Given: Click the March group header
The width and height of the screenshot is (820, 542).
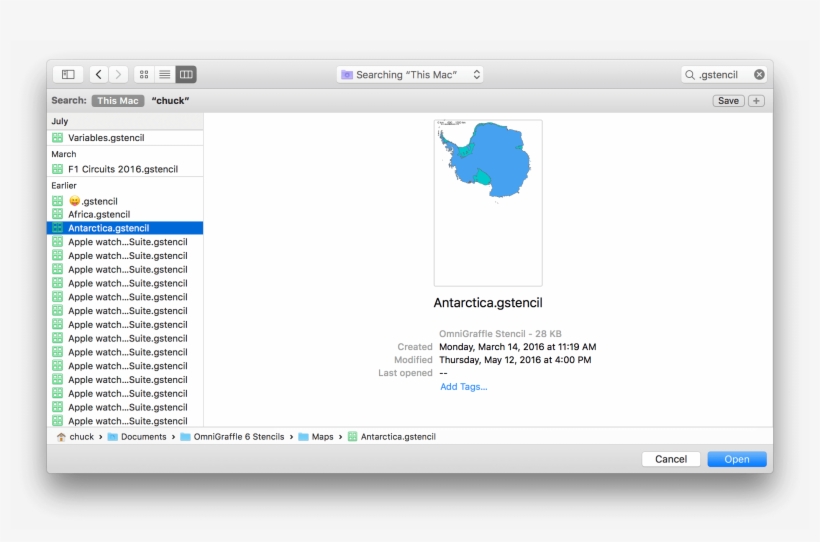Looking at the screenshot, I should [125, 154].
